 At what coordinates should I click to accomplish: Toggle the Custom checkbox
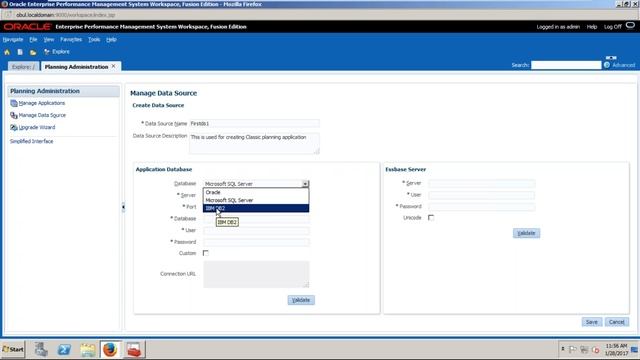click(x=206, y=253)
